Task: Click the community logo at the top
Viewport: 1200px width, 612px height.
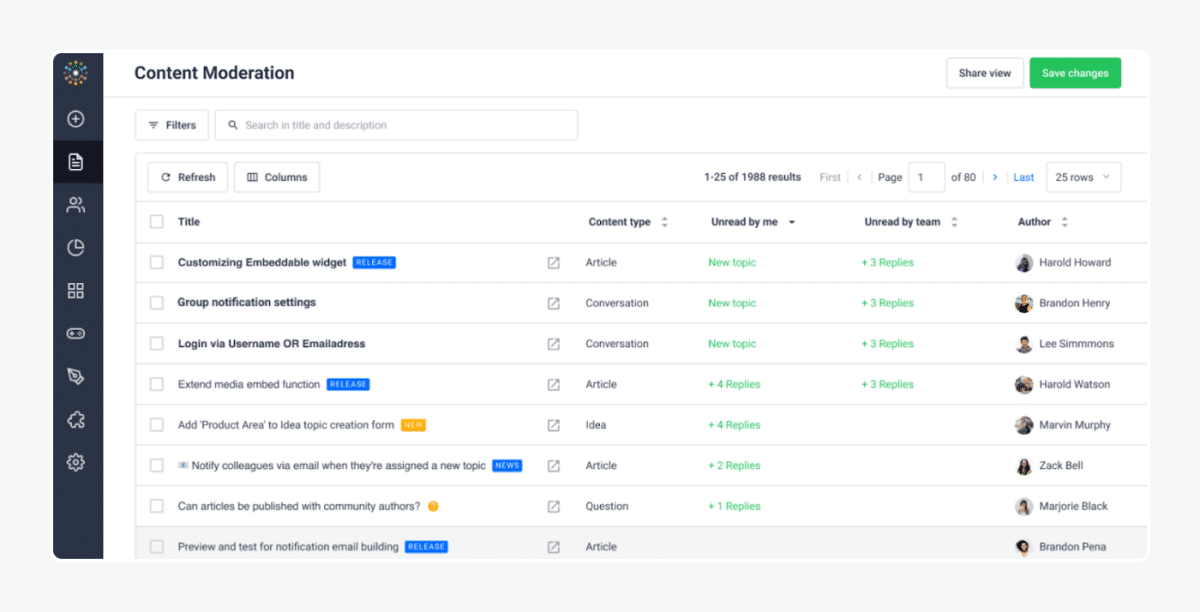Action: (76, 73)
